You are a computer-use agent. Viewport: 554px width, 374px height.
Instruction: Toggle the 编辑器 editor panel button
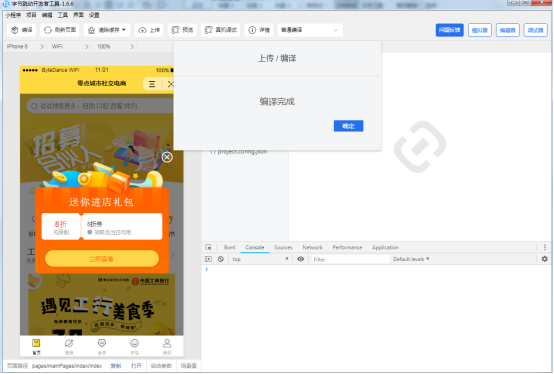tap(507, 30)
